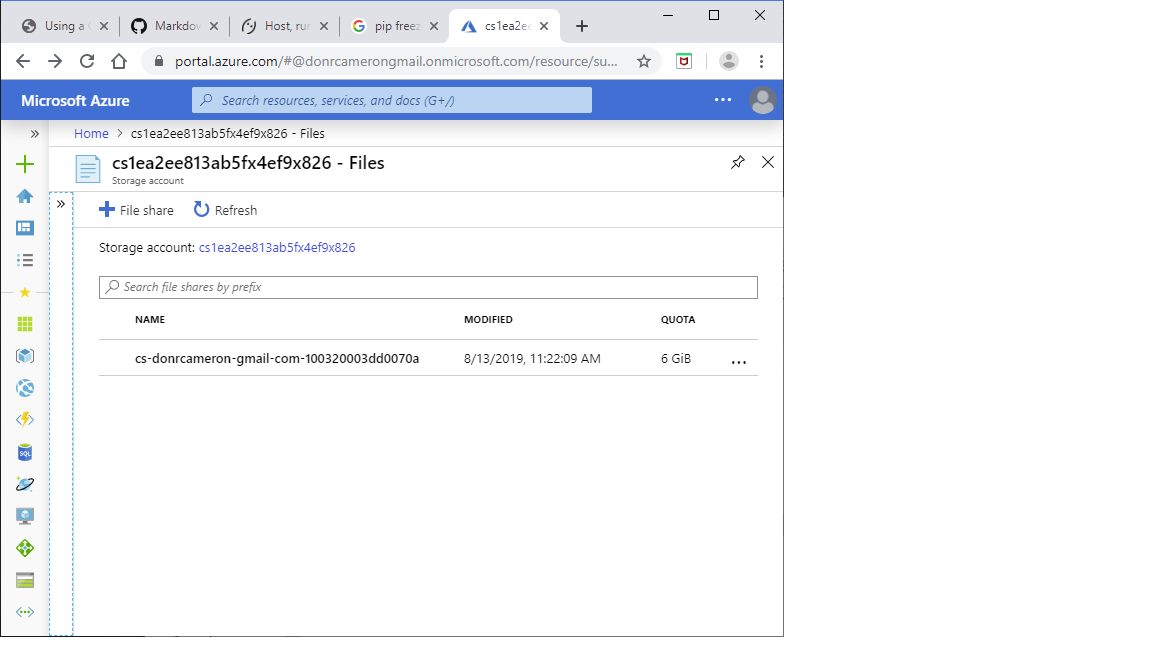Open context menu ellipsis for the file share row
This screenshot has width=1152, height=648.
(x=739, y=361)
